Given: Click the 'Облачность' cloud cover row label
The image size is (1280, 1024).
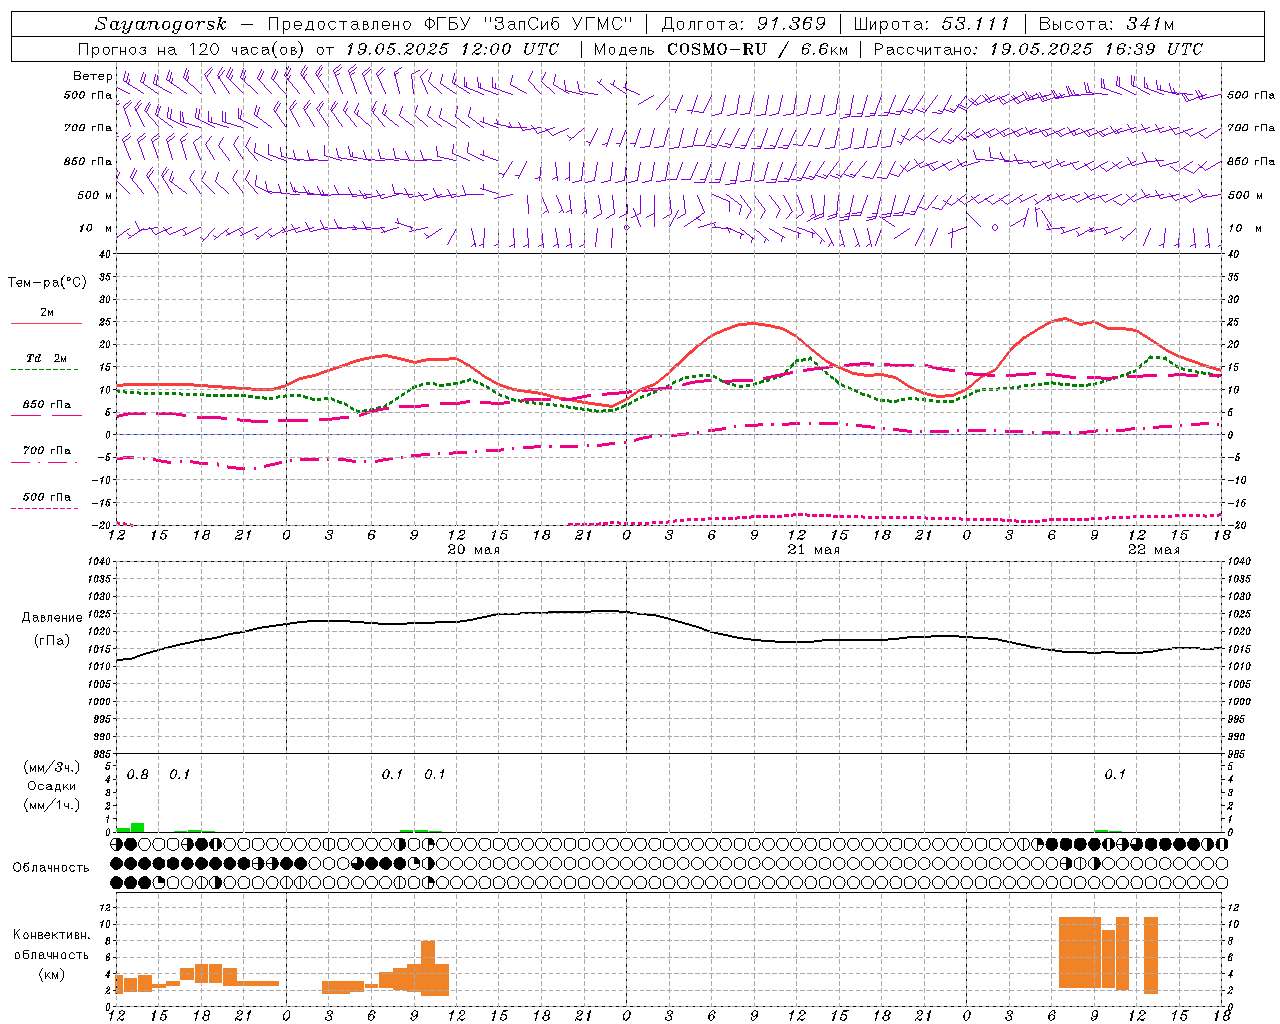Looking at the screenshot, I should point(51,868).
